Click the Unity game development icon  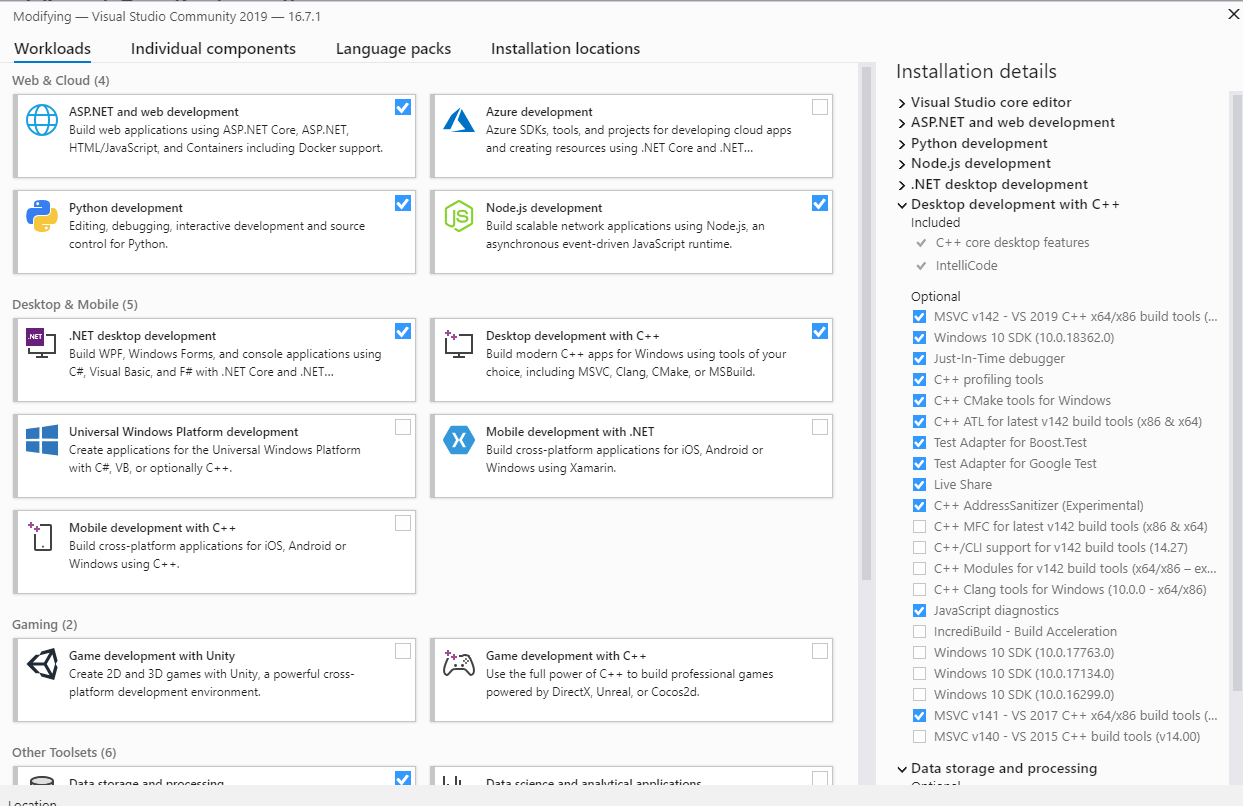(x=42, y=664)
